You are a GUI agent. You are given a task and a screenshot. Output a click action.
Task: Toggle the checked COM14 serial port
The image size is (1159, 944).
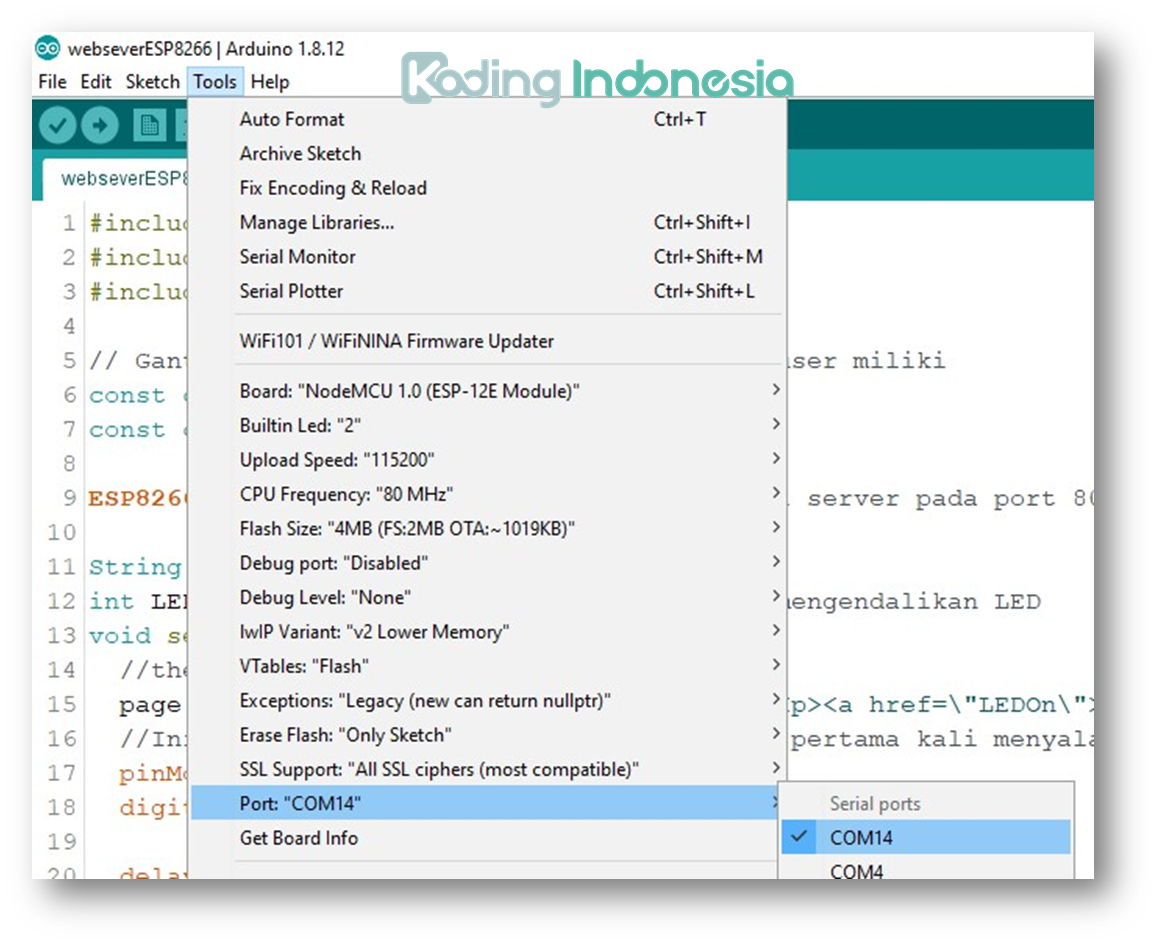coord(925,837)
